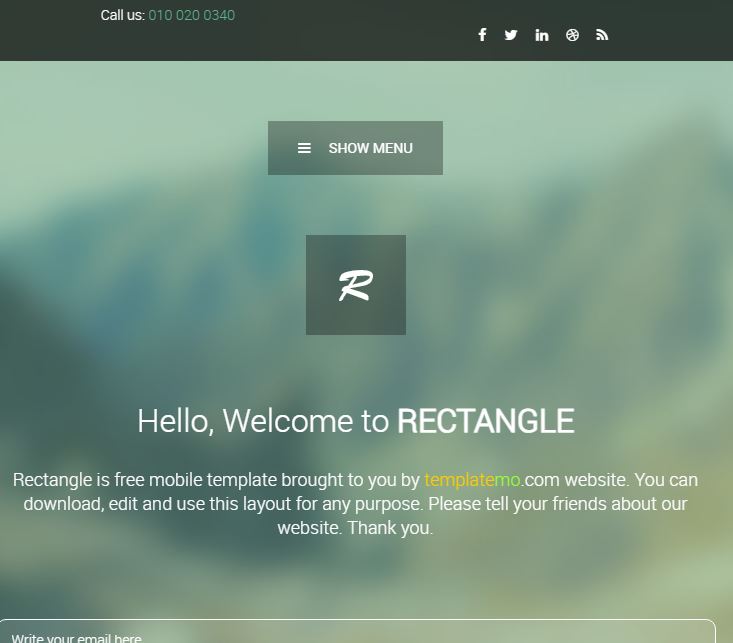This screenshot has width=733, height=643.
Task: Open the Facebook social icon
Action: pyautogui.click(x=482, y=35)
